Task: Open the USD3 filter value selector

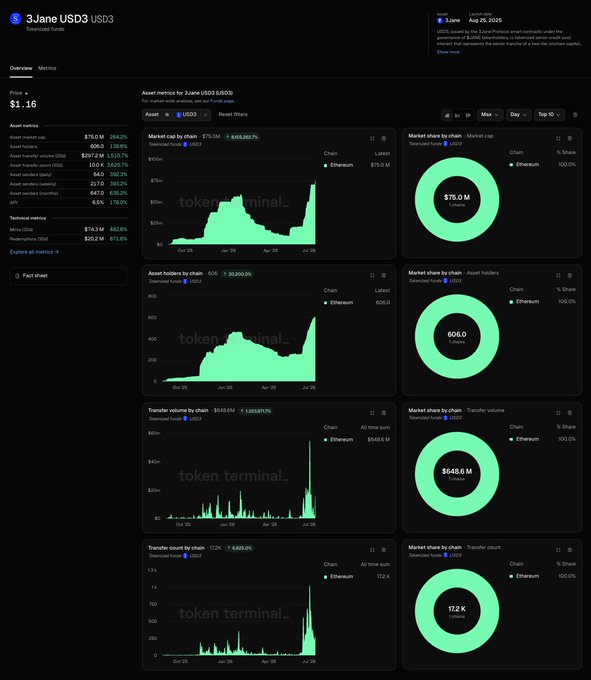Action: pyautogui.click(x=186, y=114)
